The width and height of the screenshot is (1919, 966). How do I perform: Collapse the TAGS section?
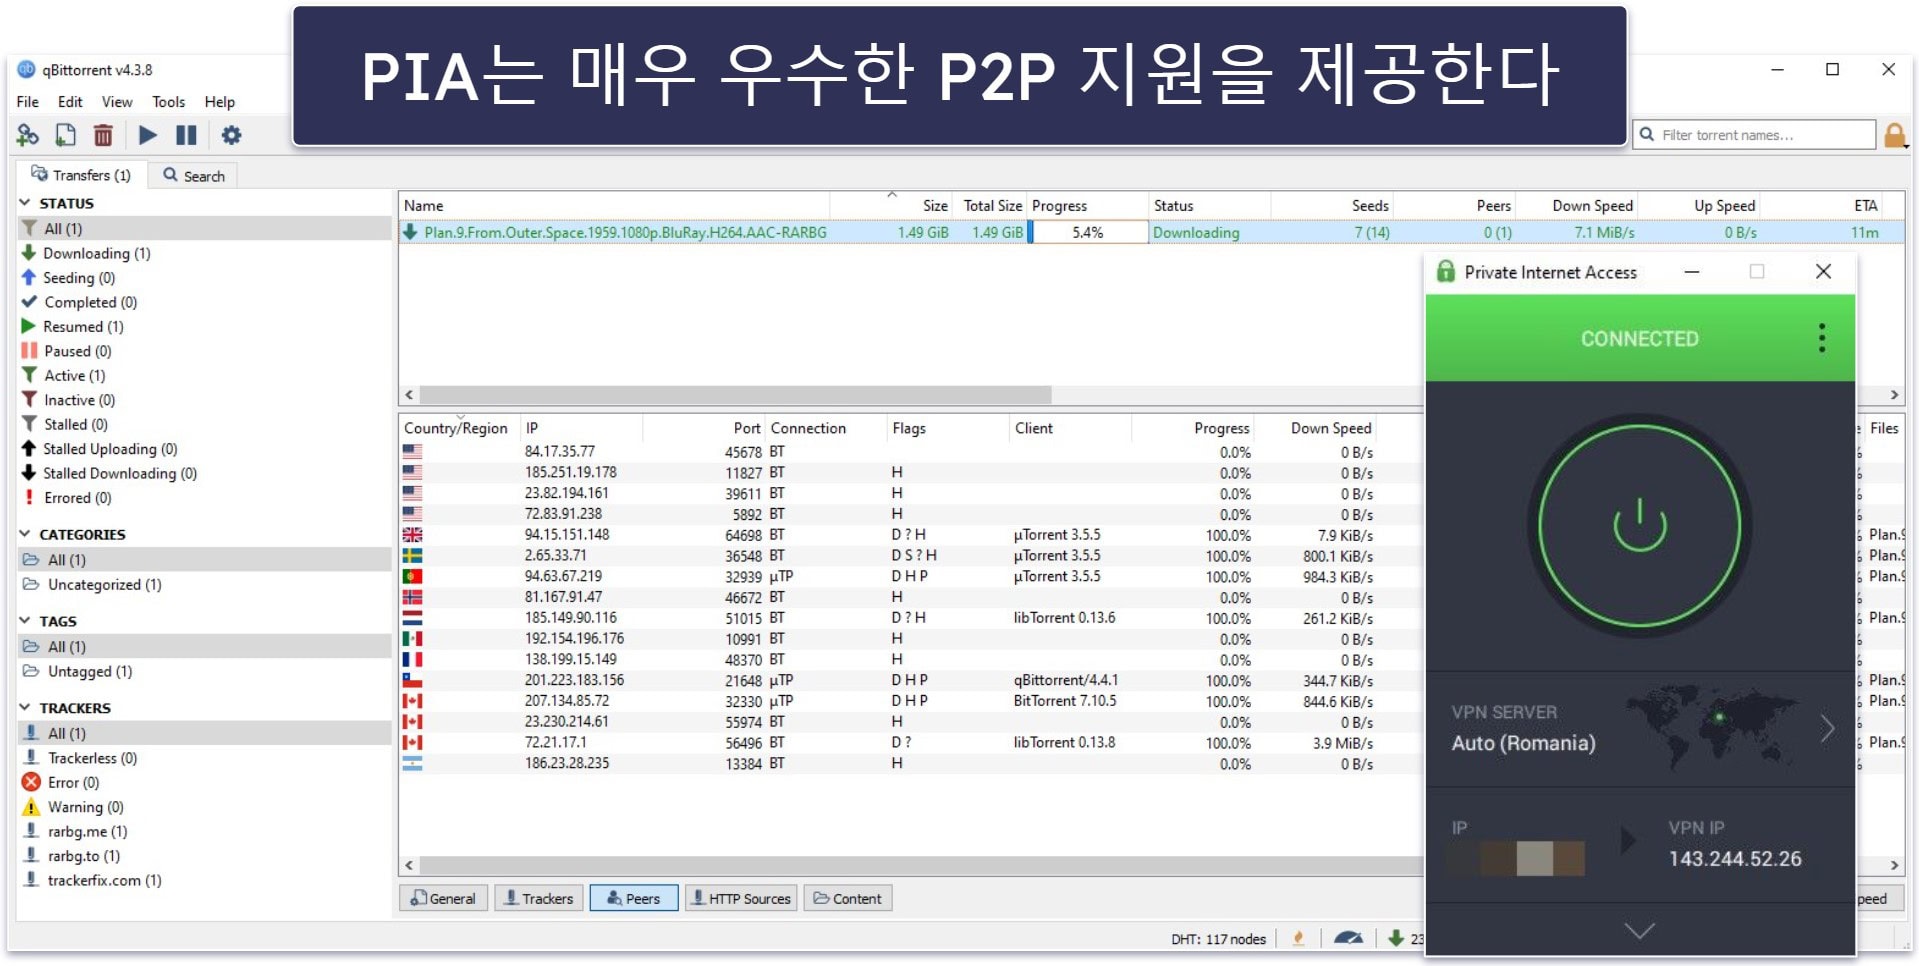pyautogui.click(x=25, y=621)
